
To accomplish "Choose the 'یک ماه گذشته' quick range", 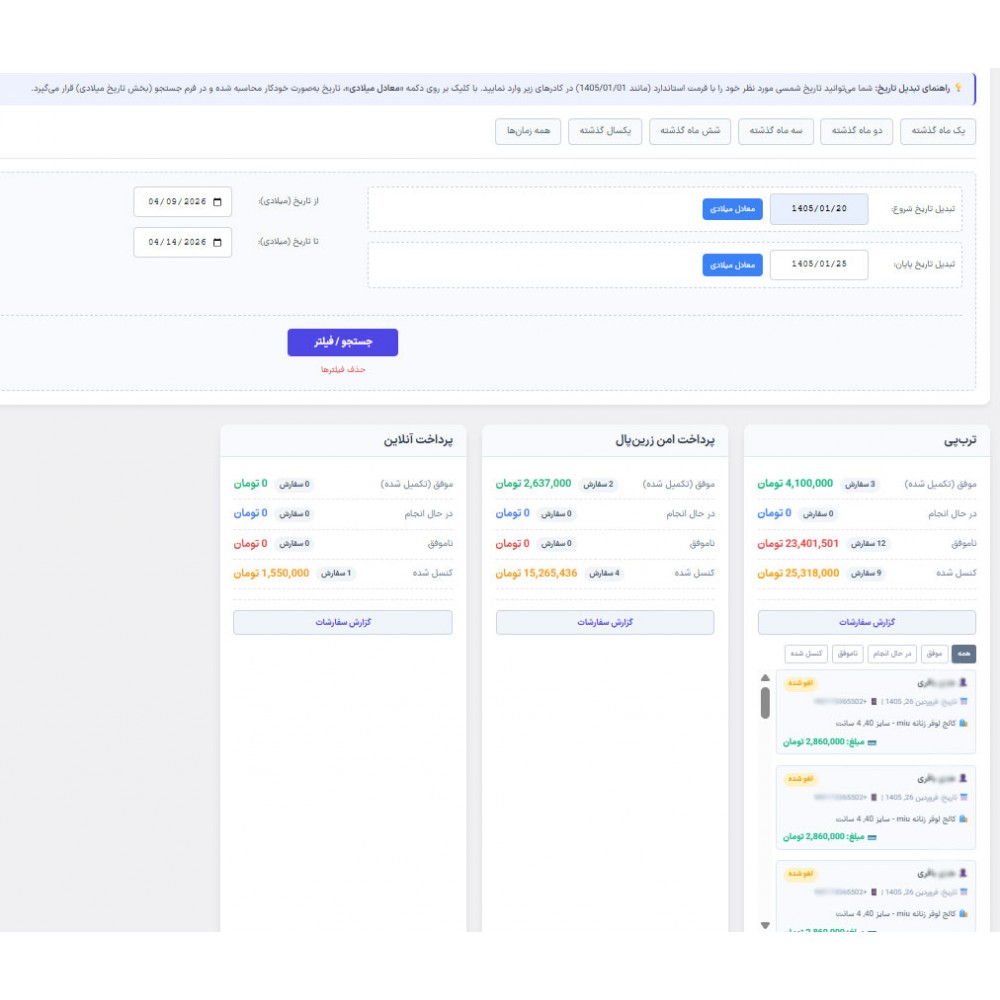I will (938, 131).
